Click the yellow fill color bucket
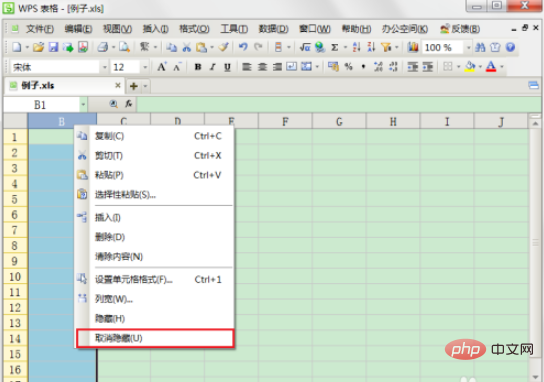Viewport: 544px width, 382px height. pos(470,66)
